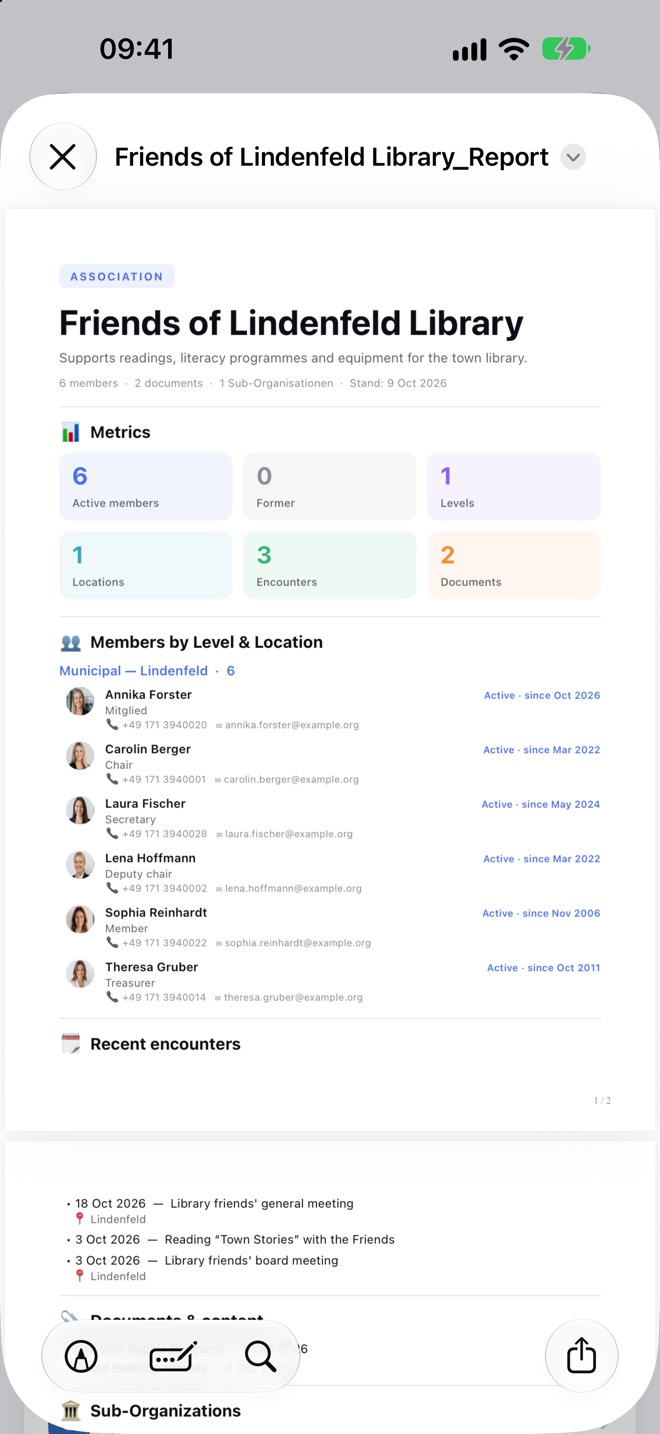Image resolution: width=660 pixels, height=1434 pixels.
Task: Tap laura.fischer@example.org email
Action: pyautogui.click(x=288, y=834)
